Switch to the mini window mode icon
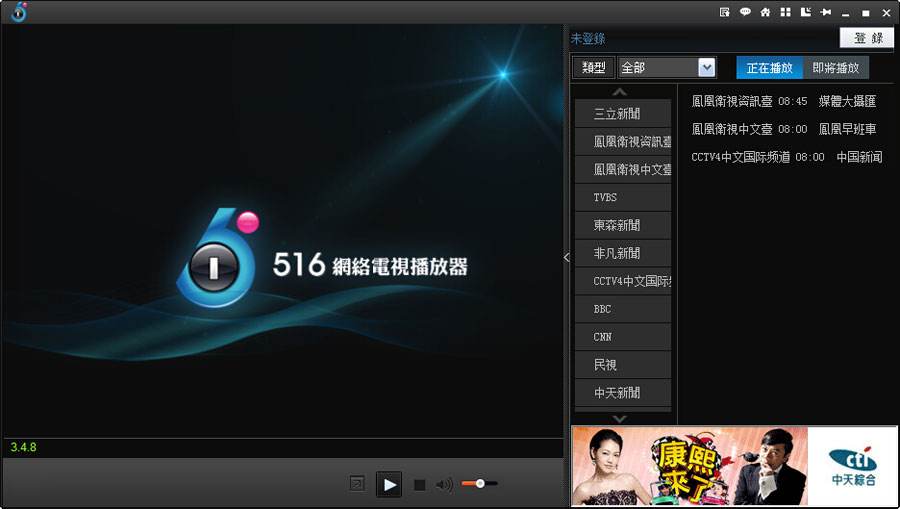This screenshot has height=509, width=900. pyautogui.click(x=806, y=12)
